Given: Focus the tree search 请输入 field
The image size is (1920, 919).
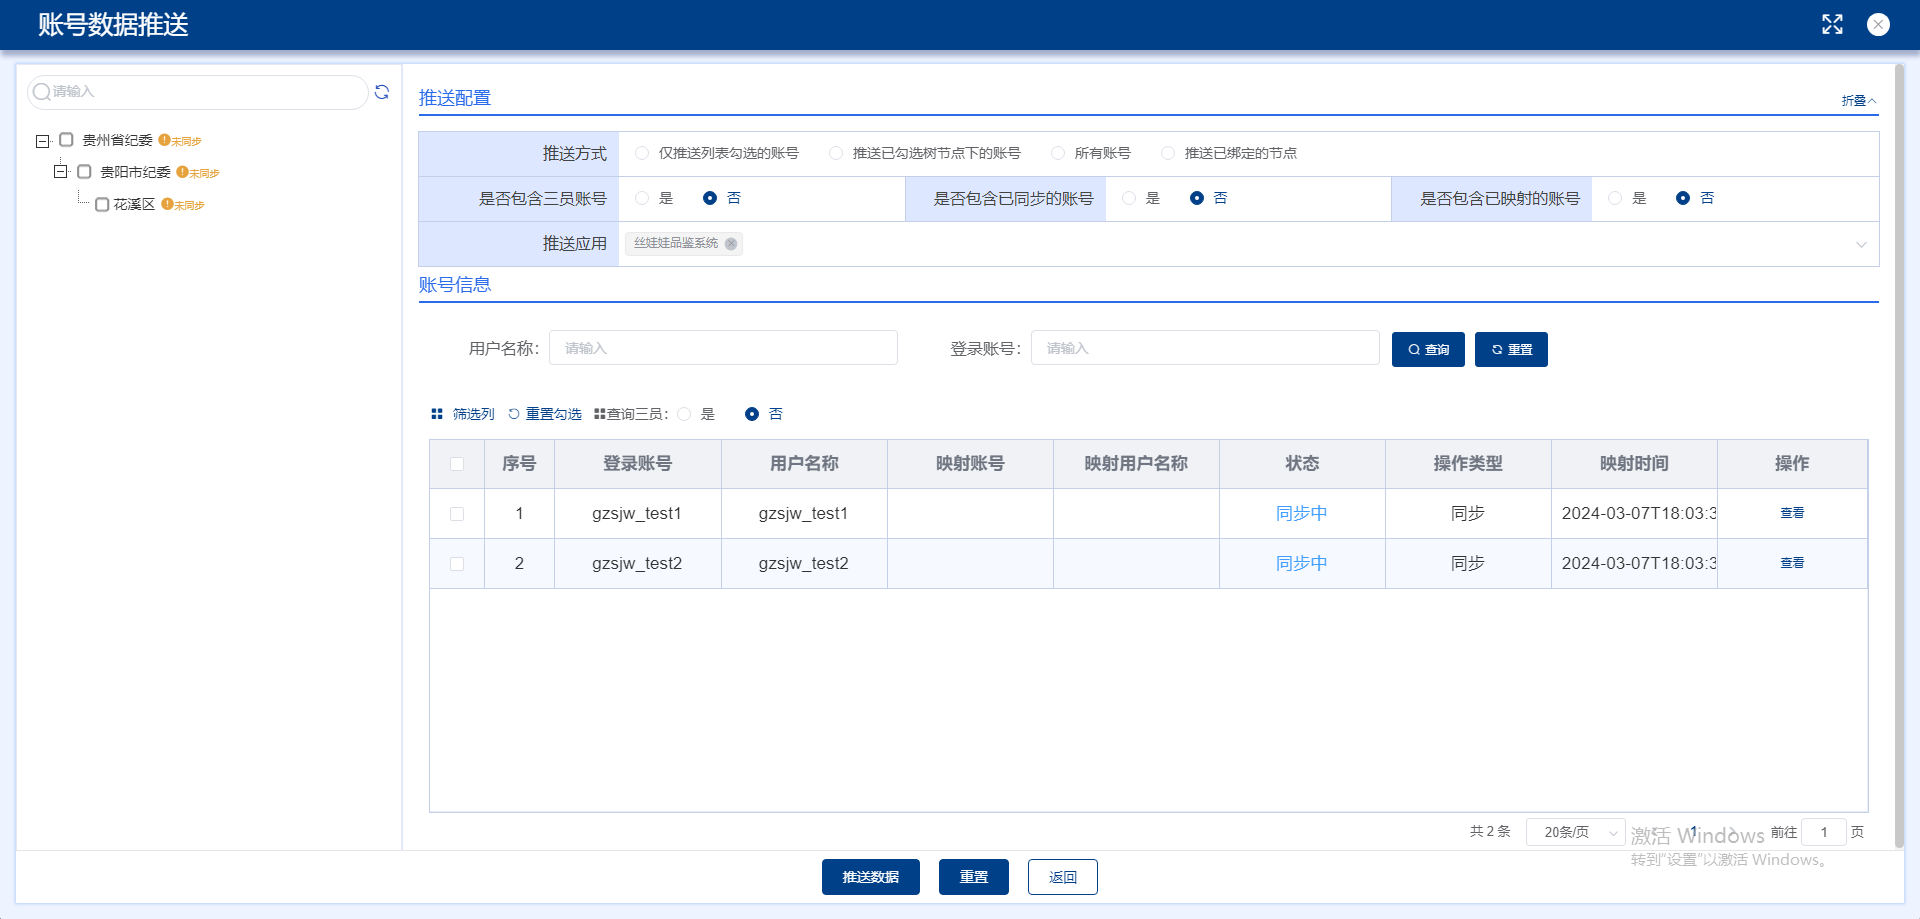Looking at the screenshot, I should pos(198,92).
